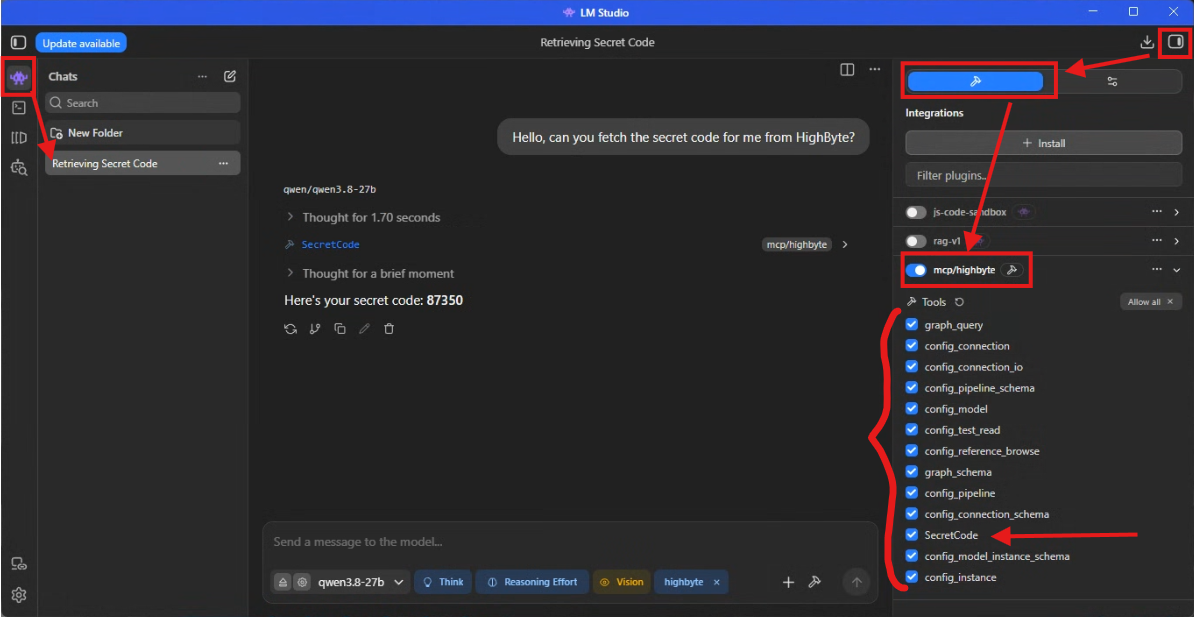Focus Filter plugins field

click(1043, 175)
